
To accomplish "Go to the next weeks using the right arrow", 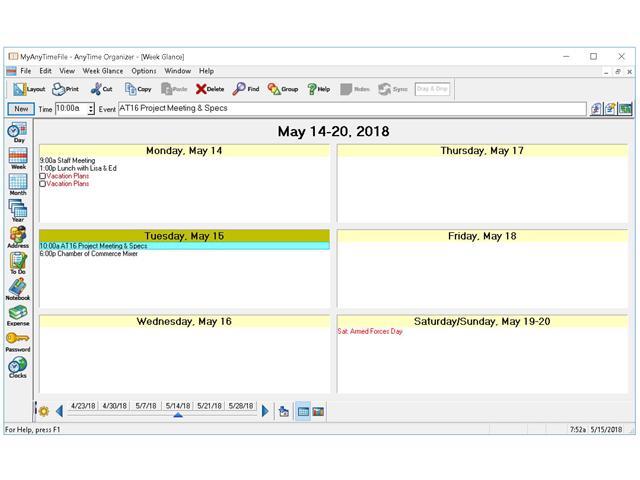I will pos(265,410).
